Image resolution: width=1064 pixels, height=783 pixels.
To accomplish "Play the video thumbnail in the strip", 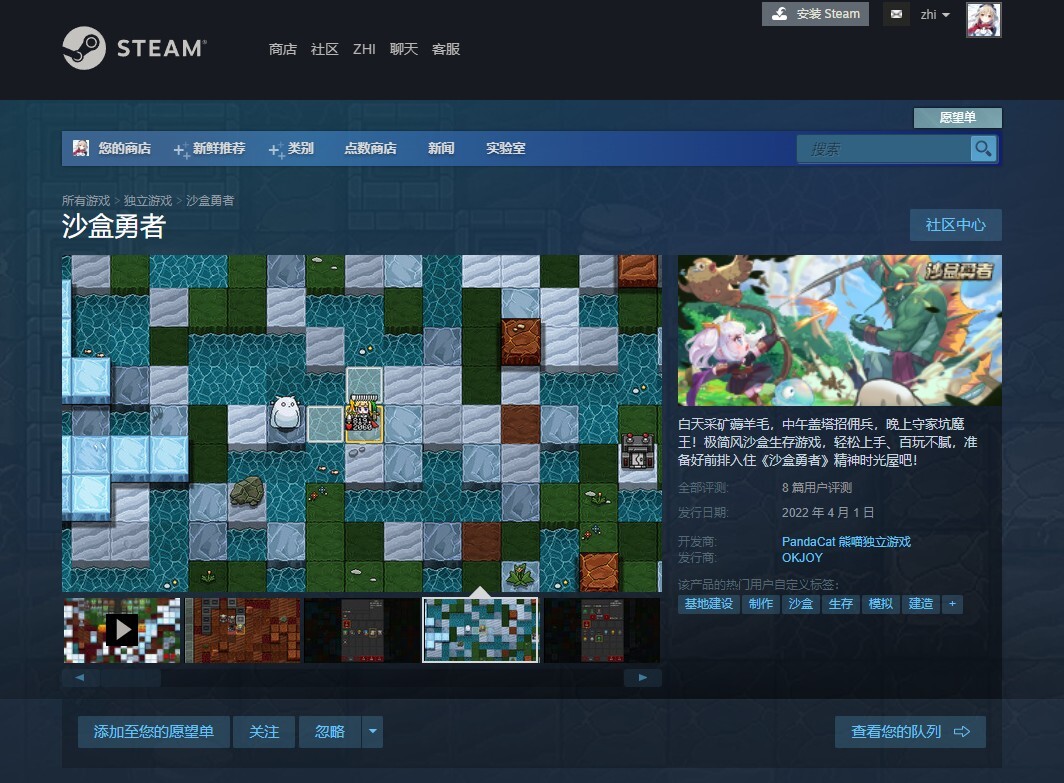I will [x=122, y=630].
